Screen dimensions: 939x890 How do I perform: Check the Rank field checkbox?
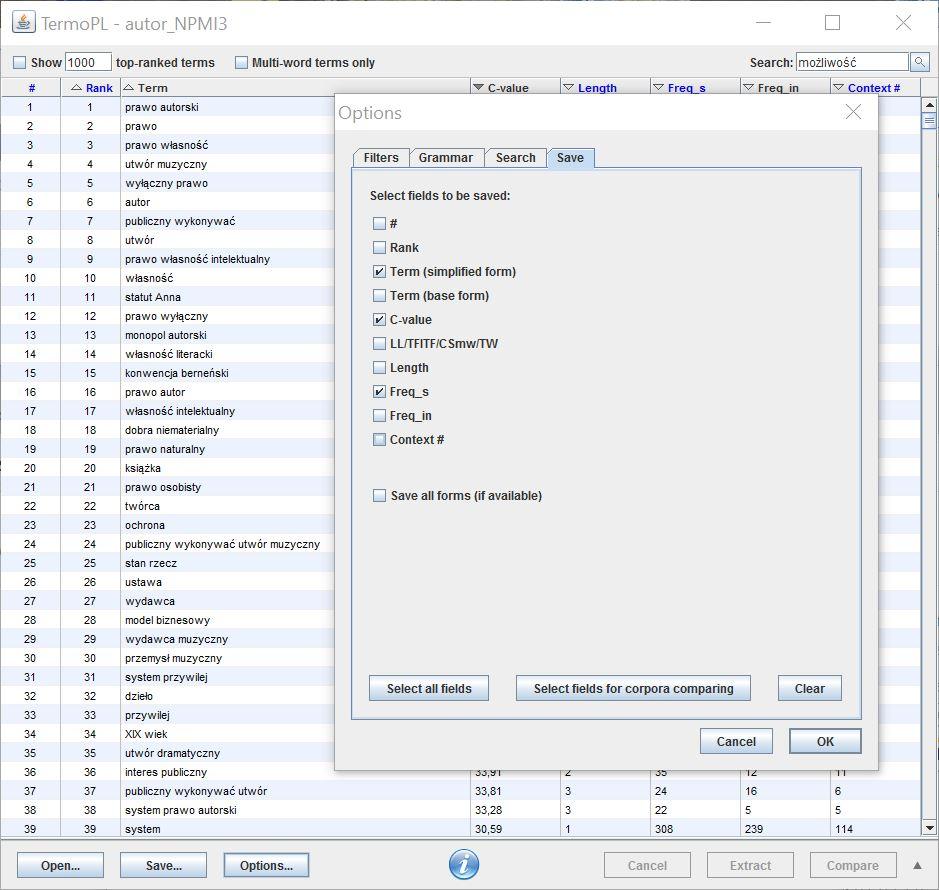click(379, 247)
